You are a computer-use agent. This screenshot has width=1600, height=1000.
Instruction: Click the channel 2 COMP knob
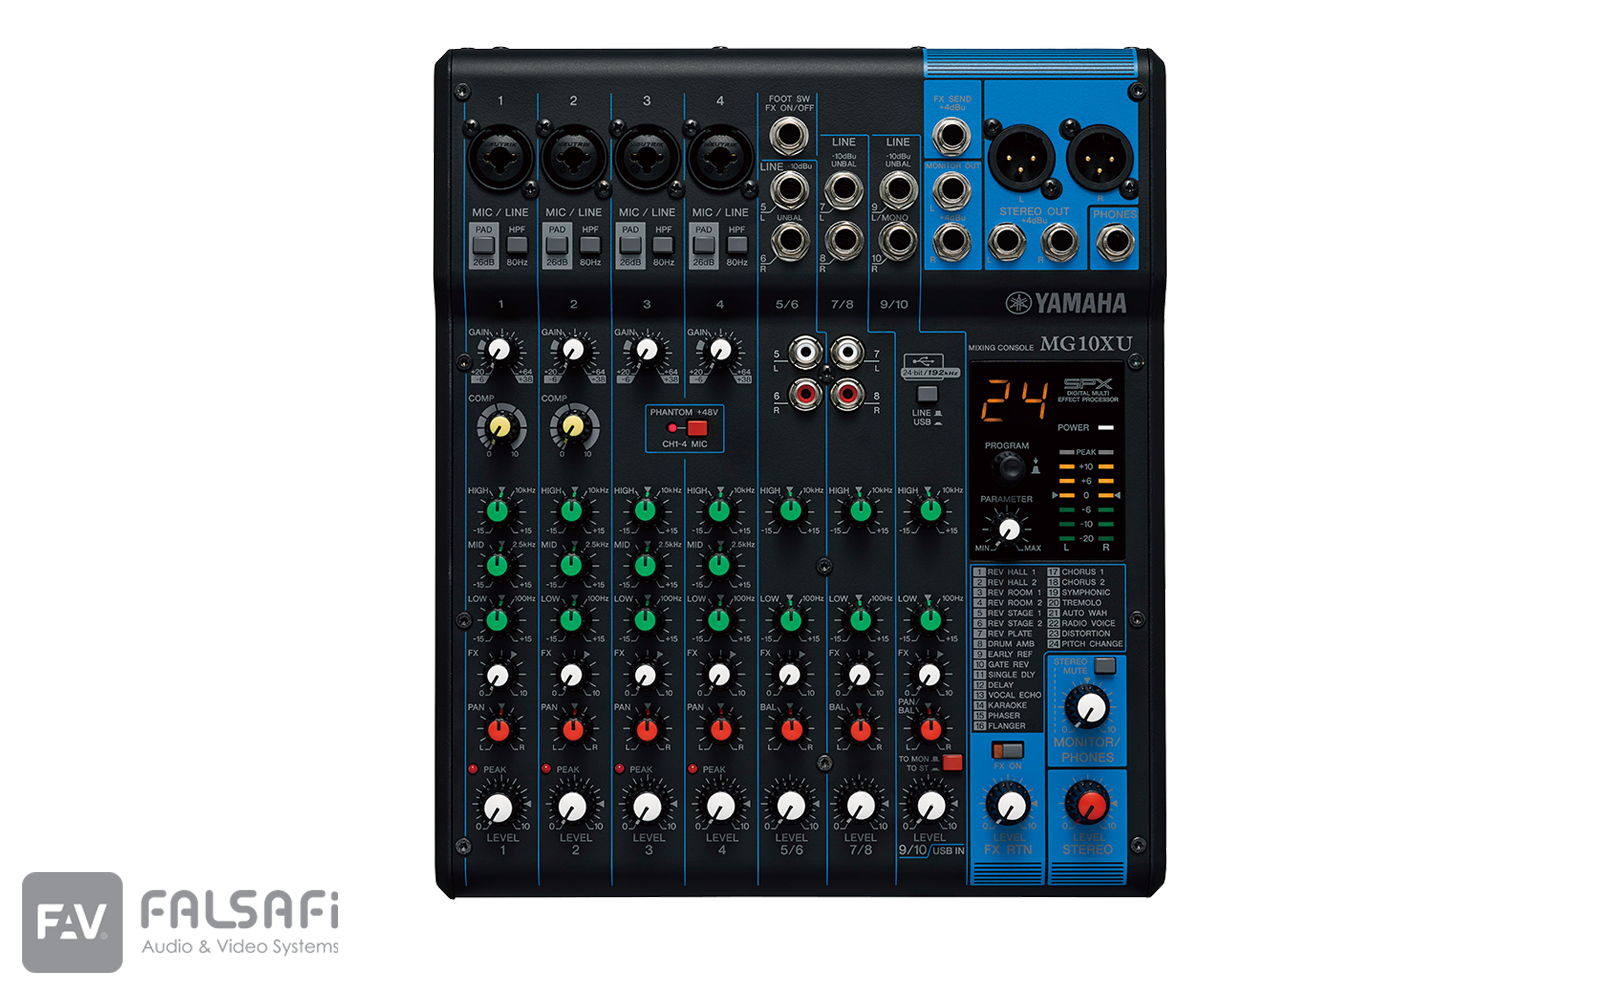[x=574, y=428]
